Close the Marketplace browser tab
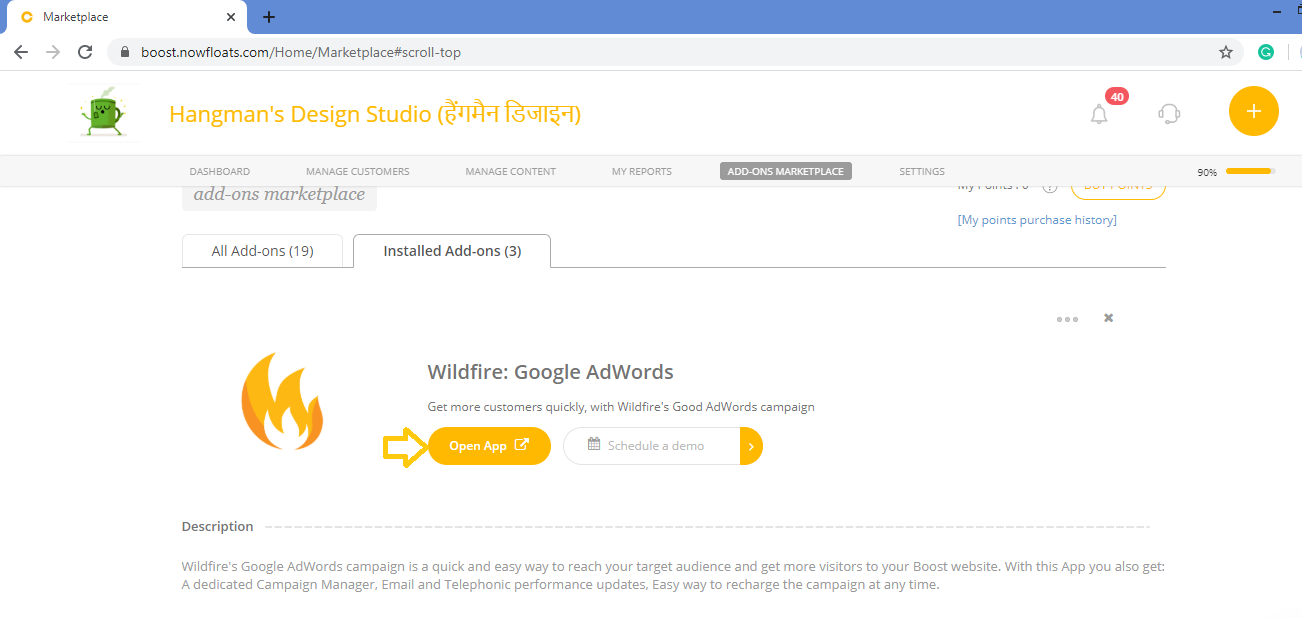 [x=231, y=17]
